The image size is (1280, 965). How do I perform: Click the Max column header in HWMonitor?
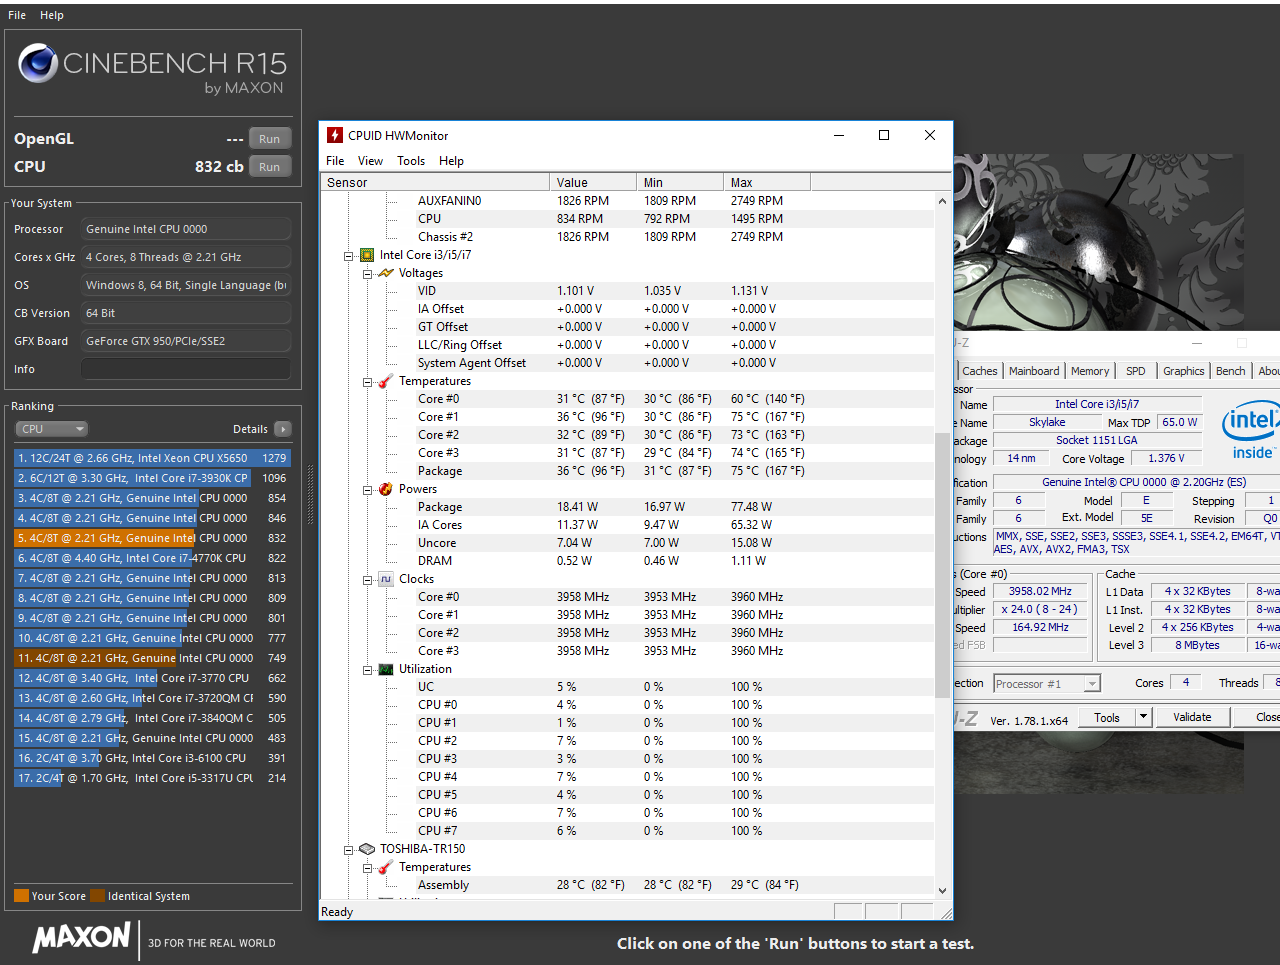tap(767, 182)
